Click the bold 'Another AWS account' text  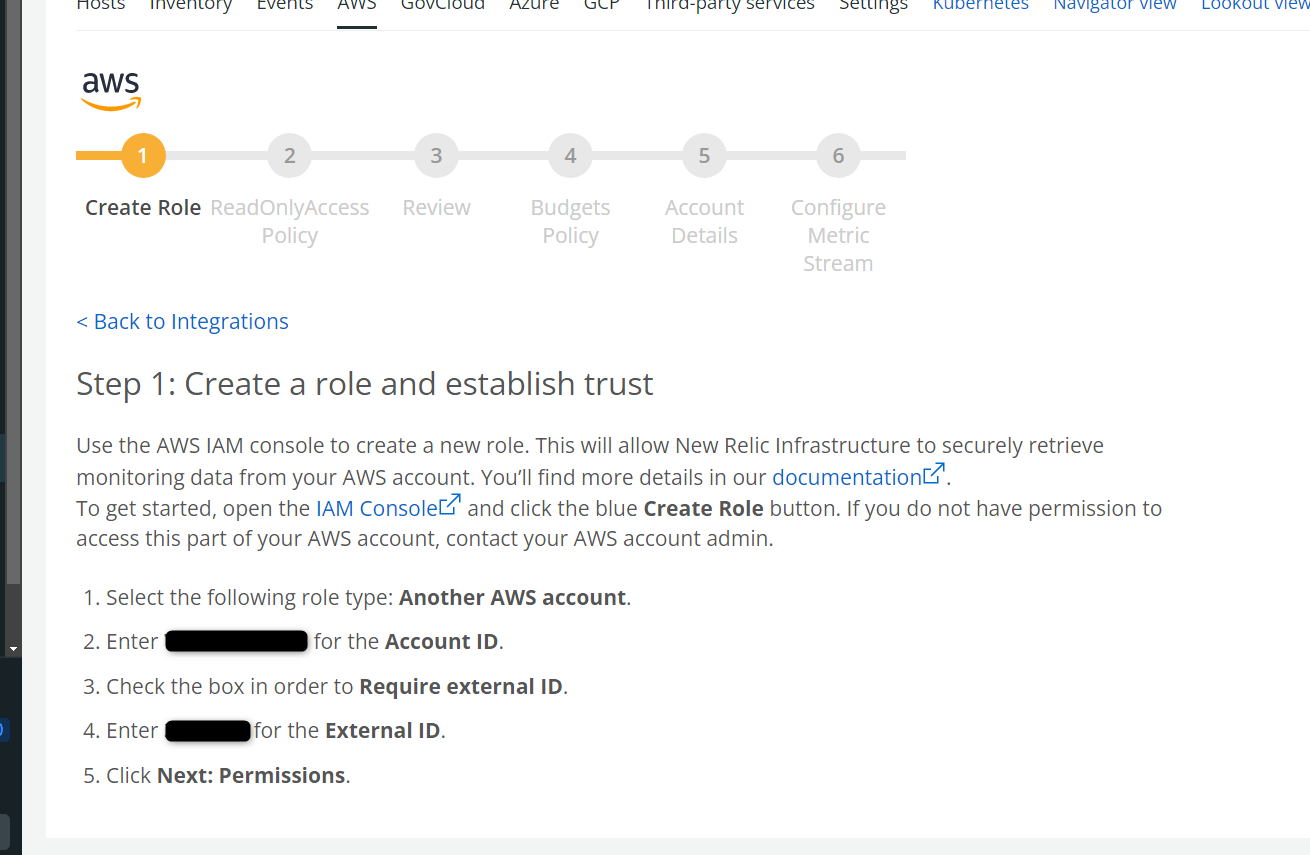tap(512, 598)
